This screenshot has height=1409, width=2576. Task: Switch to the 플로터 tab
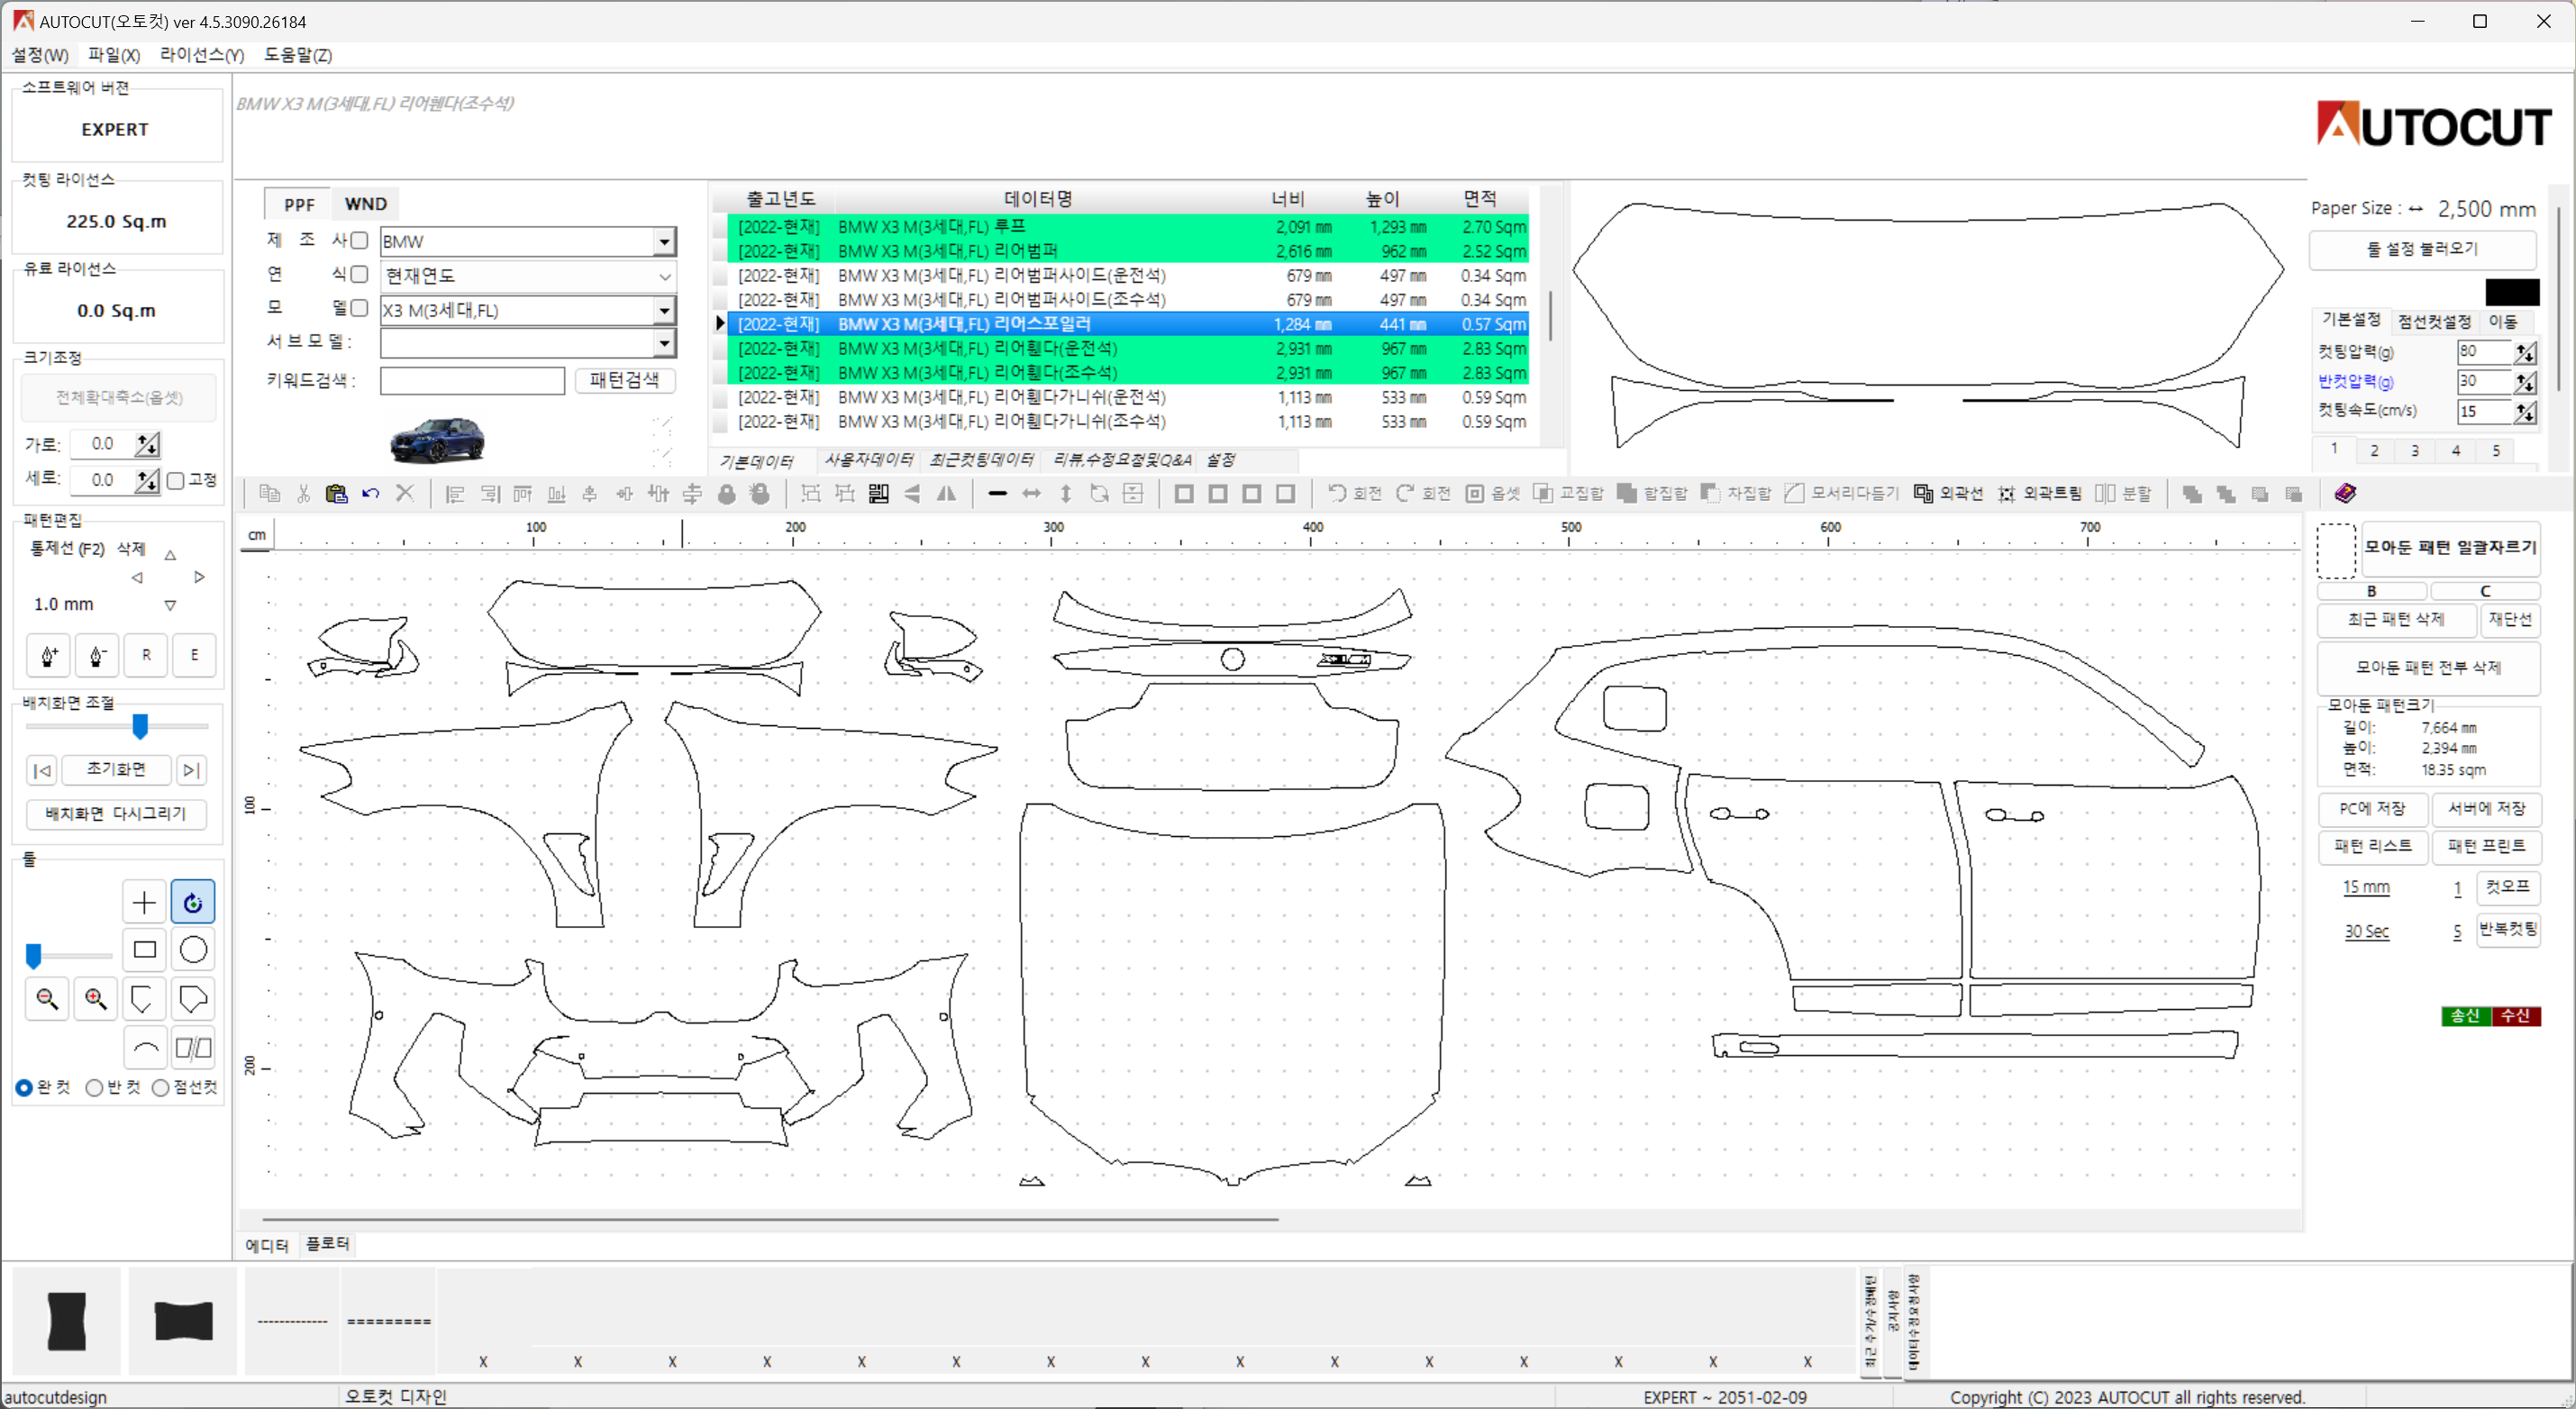[327, 1244]
